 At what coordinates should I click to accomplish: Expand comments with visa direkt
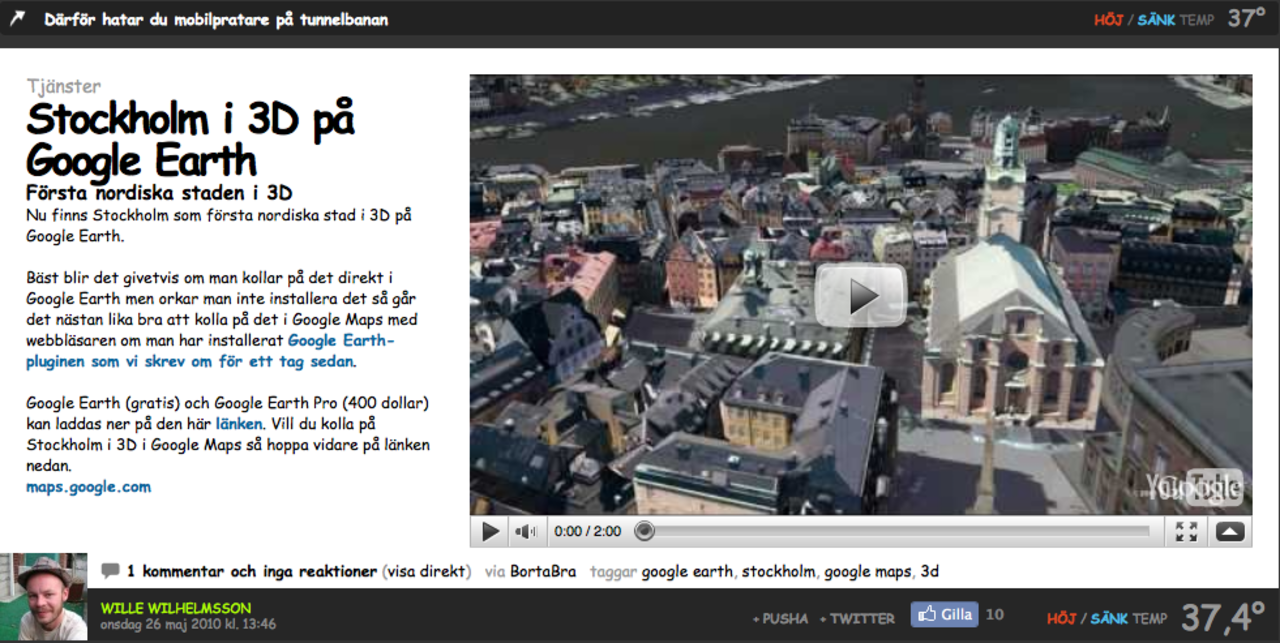[x=426, y=572]
